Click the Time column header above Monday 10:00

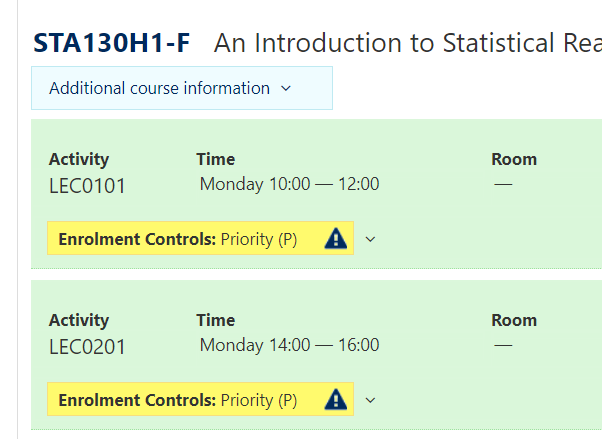tap(216, 159)
